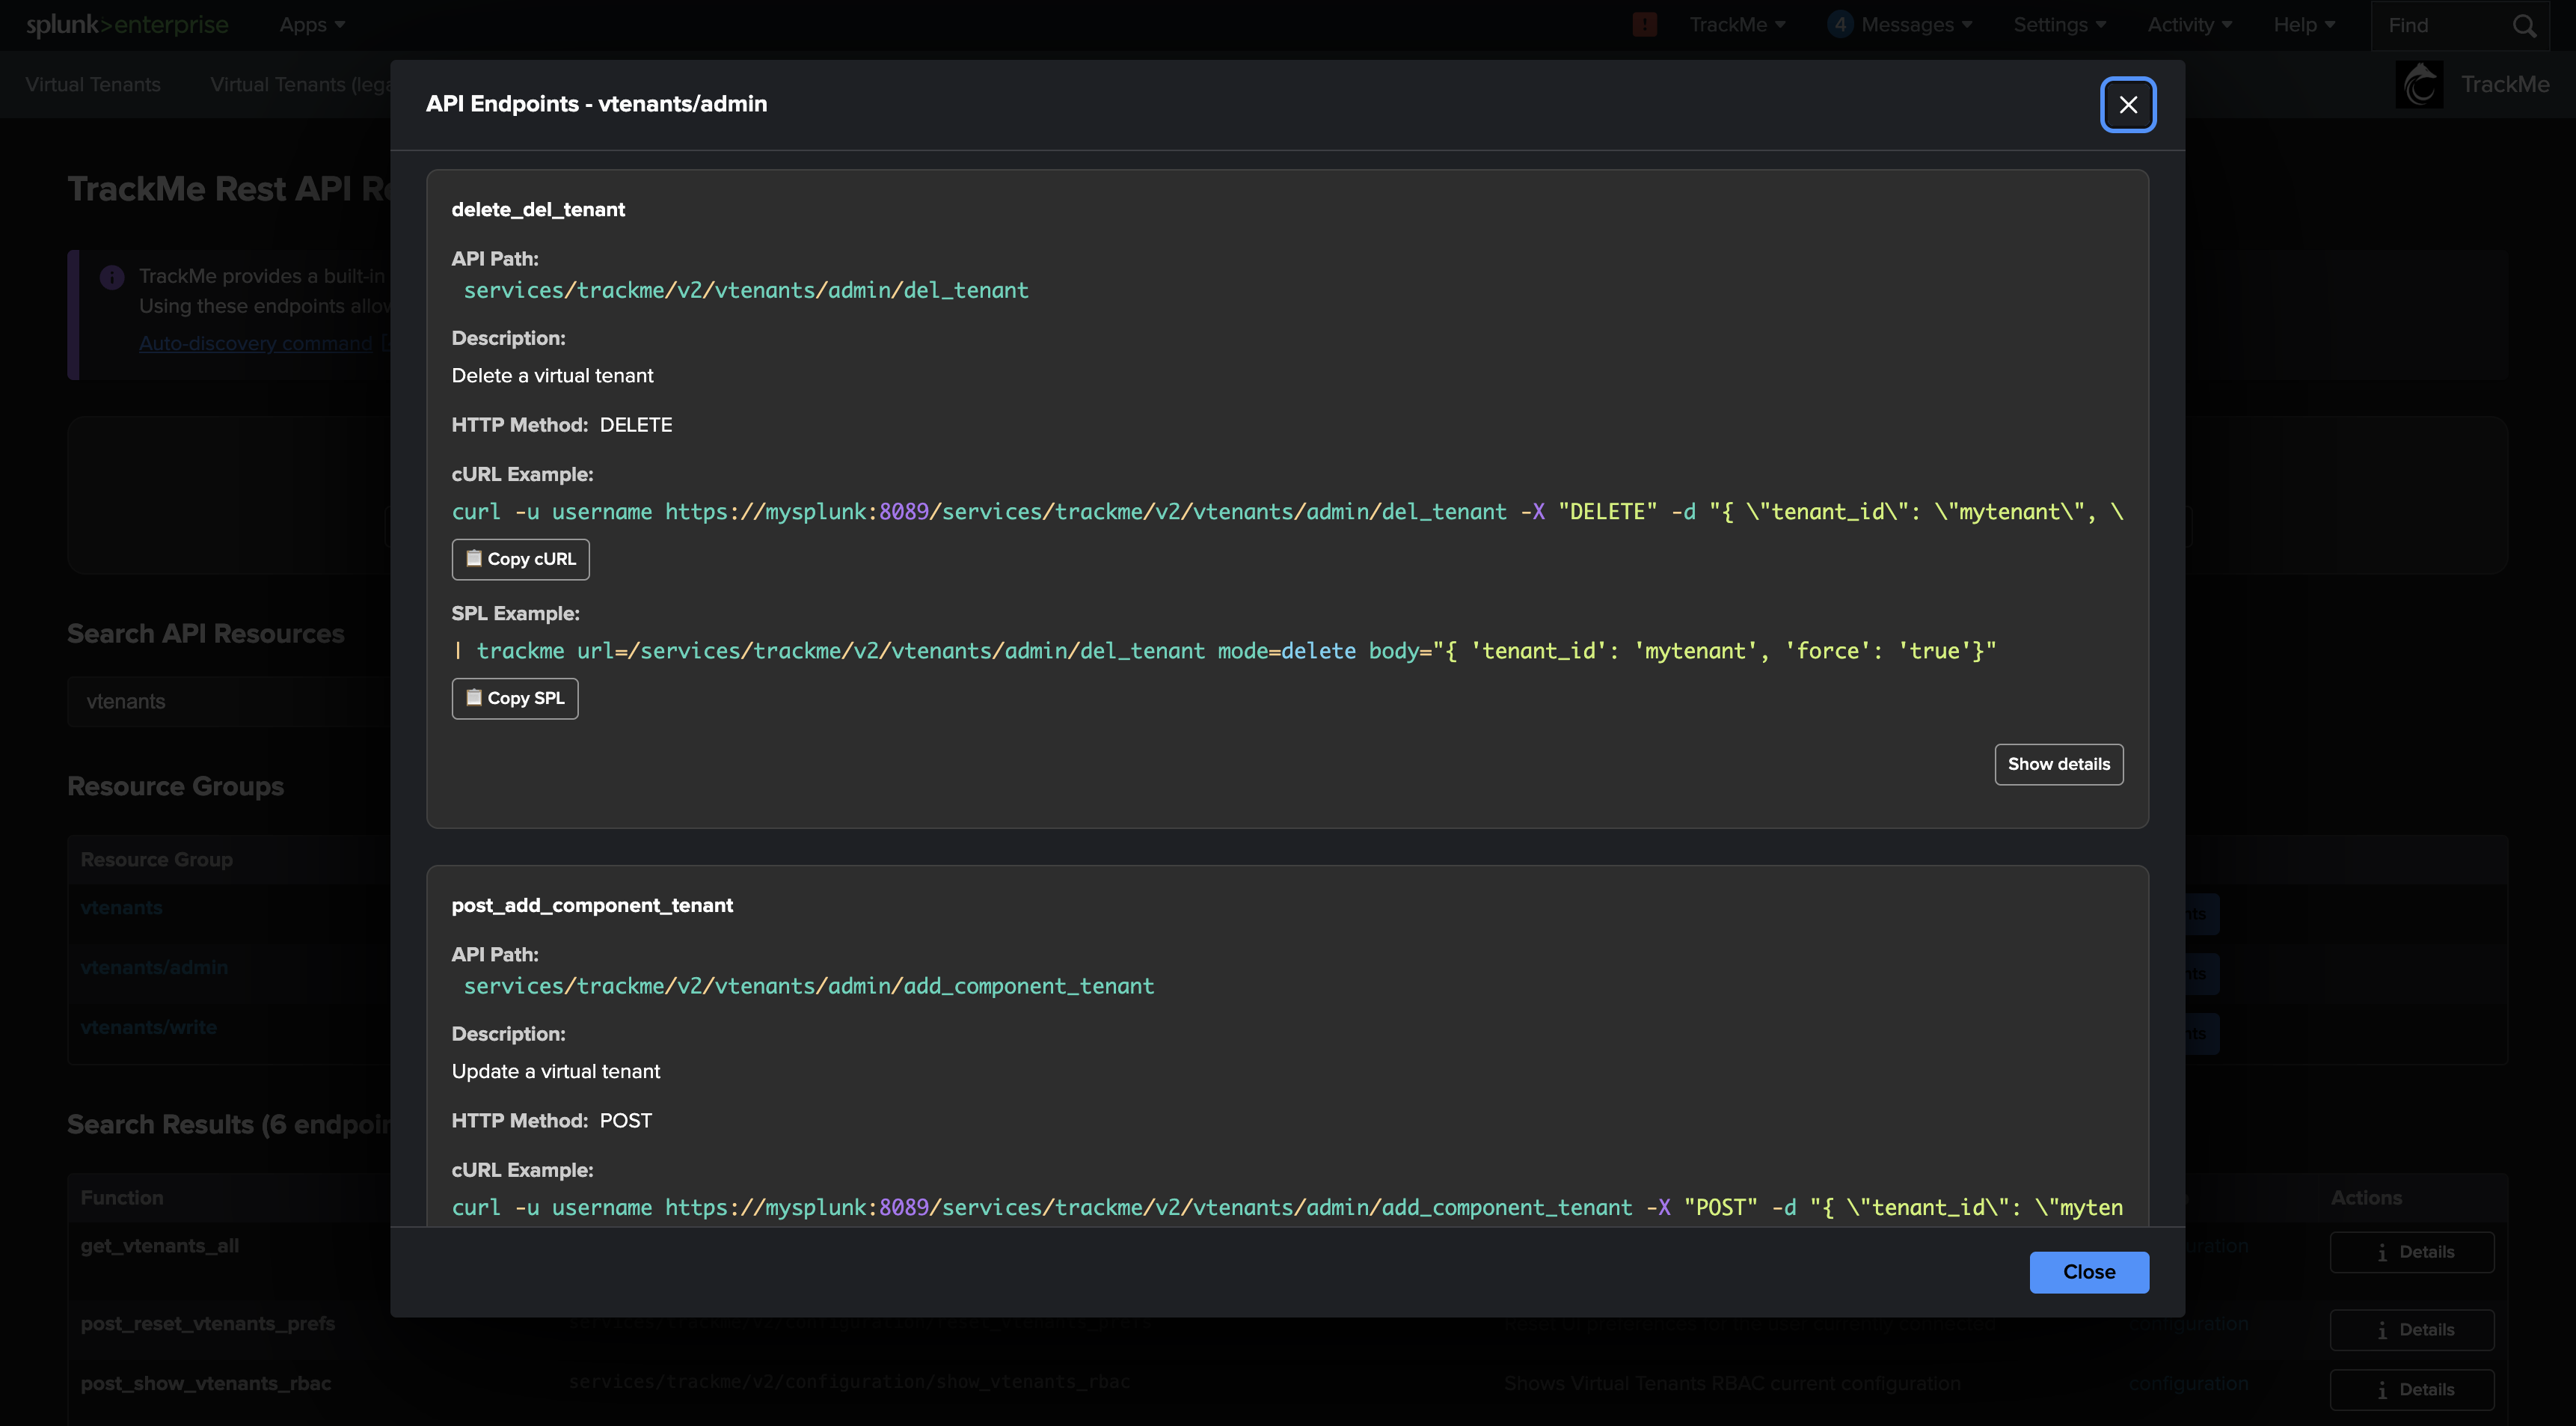
Task: Click the blue Close button in dialog footer
Action: [x=2088, y=1272]
